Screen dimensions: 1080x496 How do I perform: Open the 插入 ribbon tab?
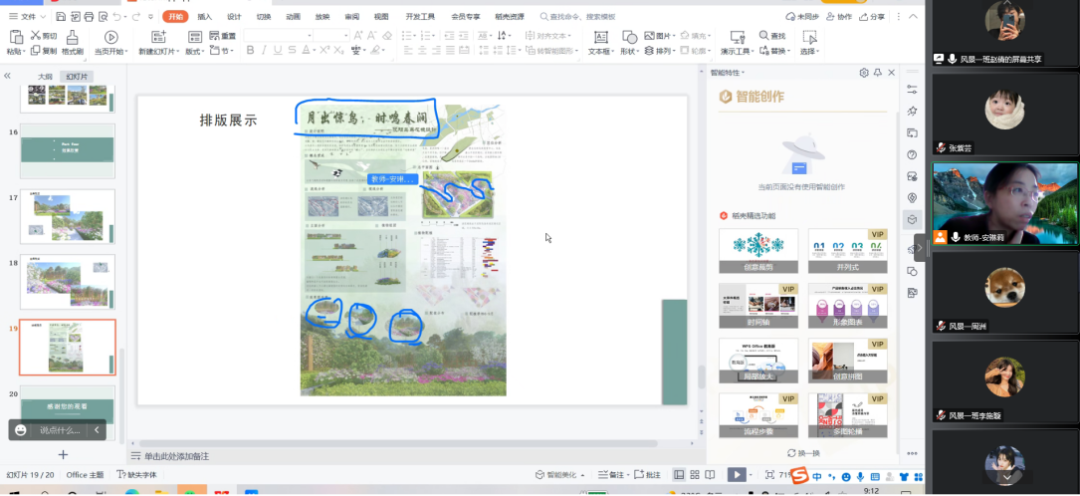coord(205,17)
